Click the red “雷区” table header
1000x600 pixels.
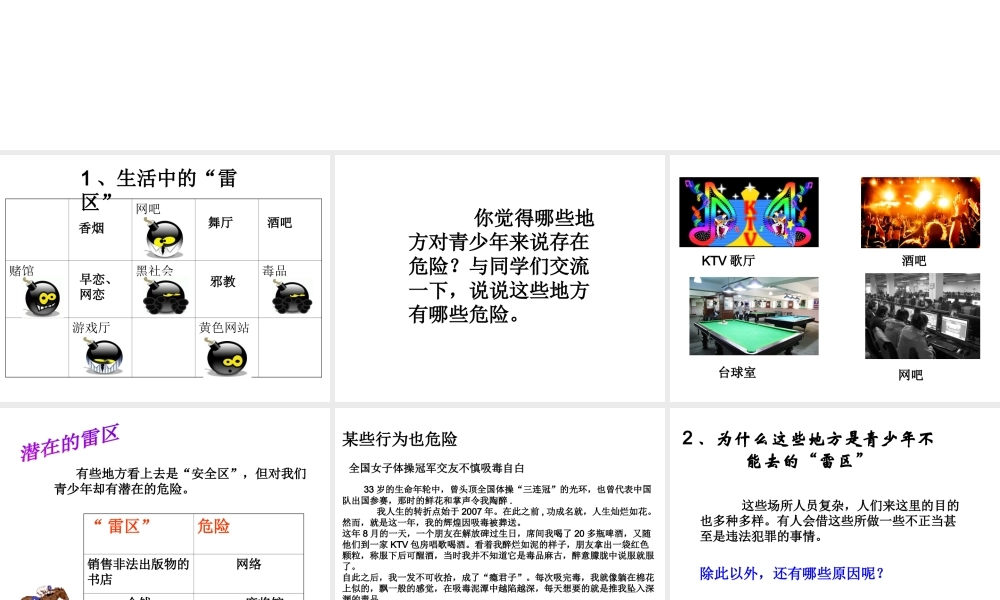[122, 525]
